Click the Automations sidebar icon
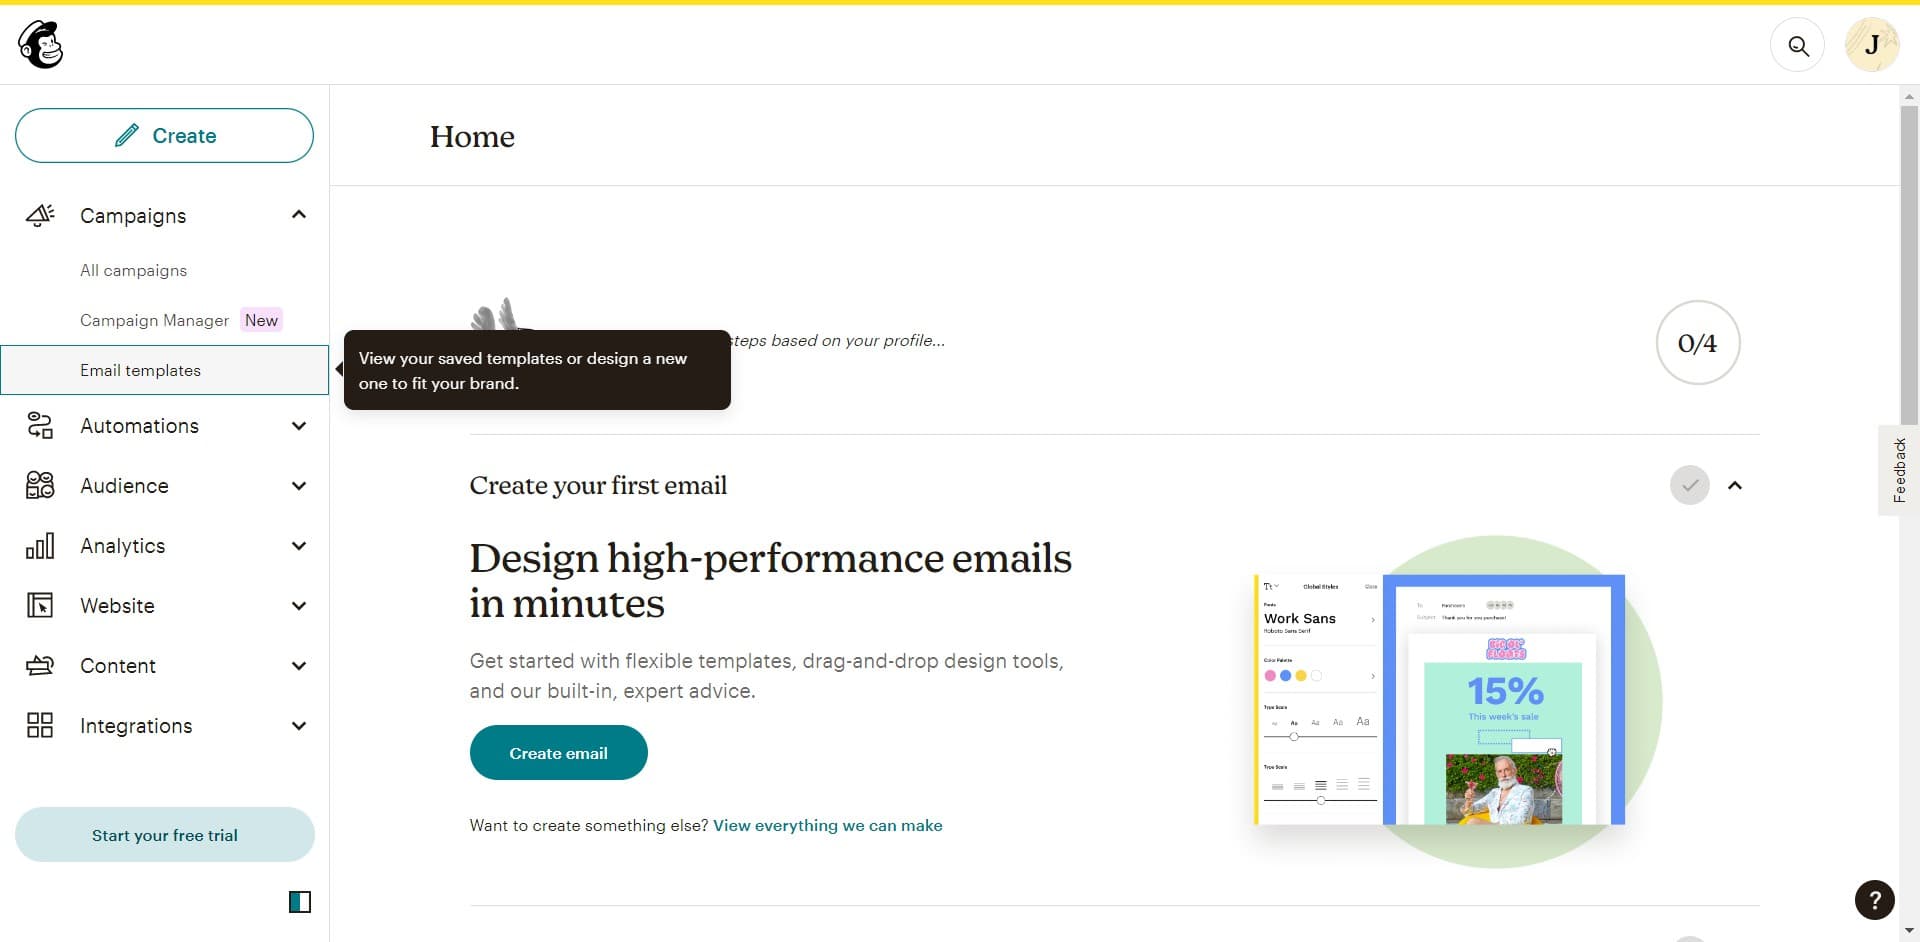Image resolution: width=1920 pixels, height=942 pixels. pos(39,425)
